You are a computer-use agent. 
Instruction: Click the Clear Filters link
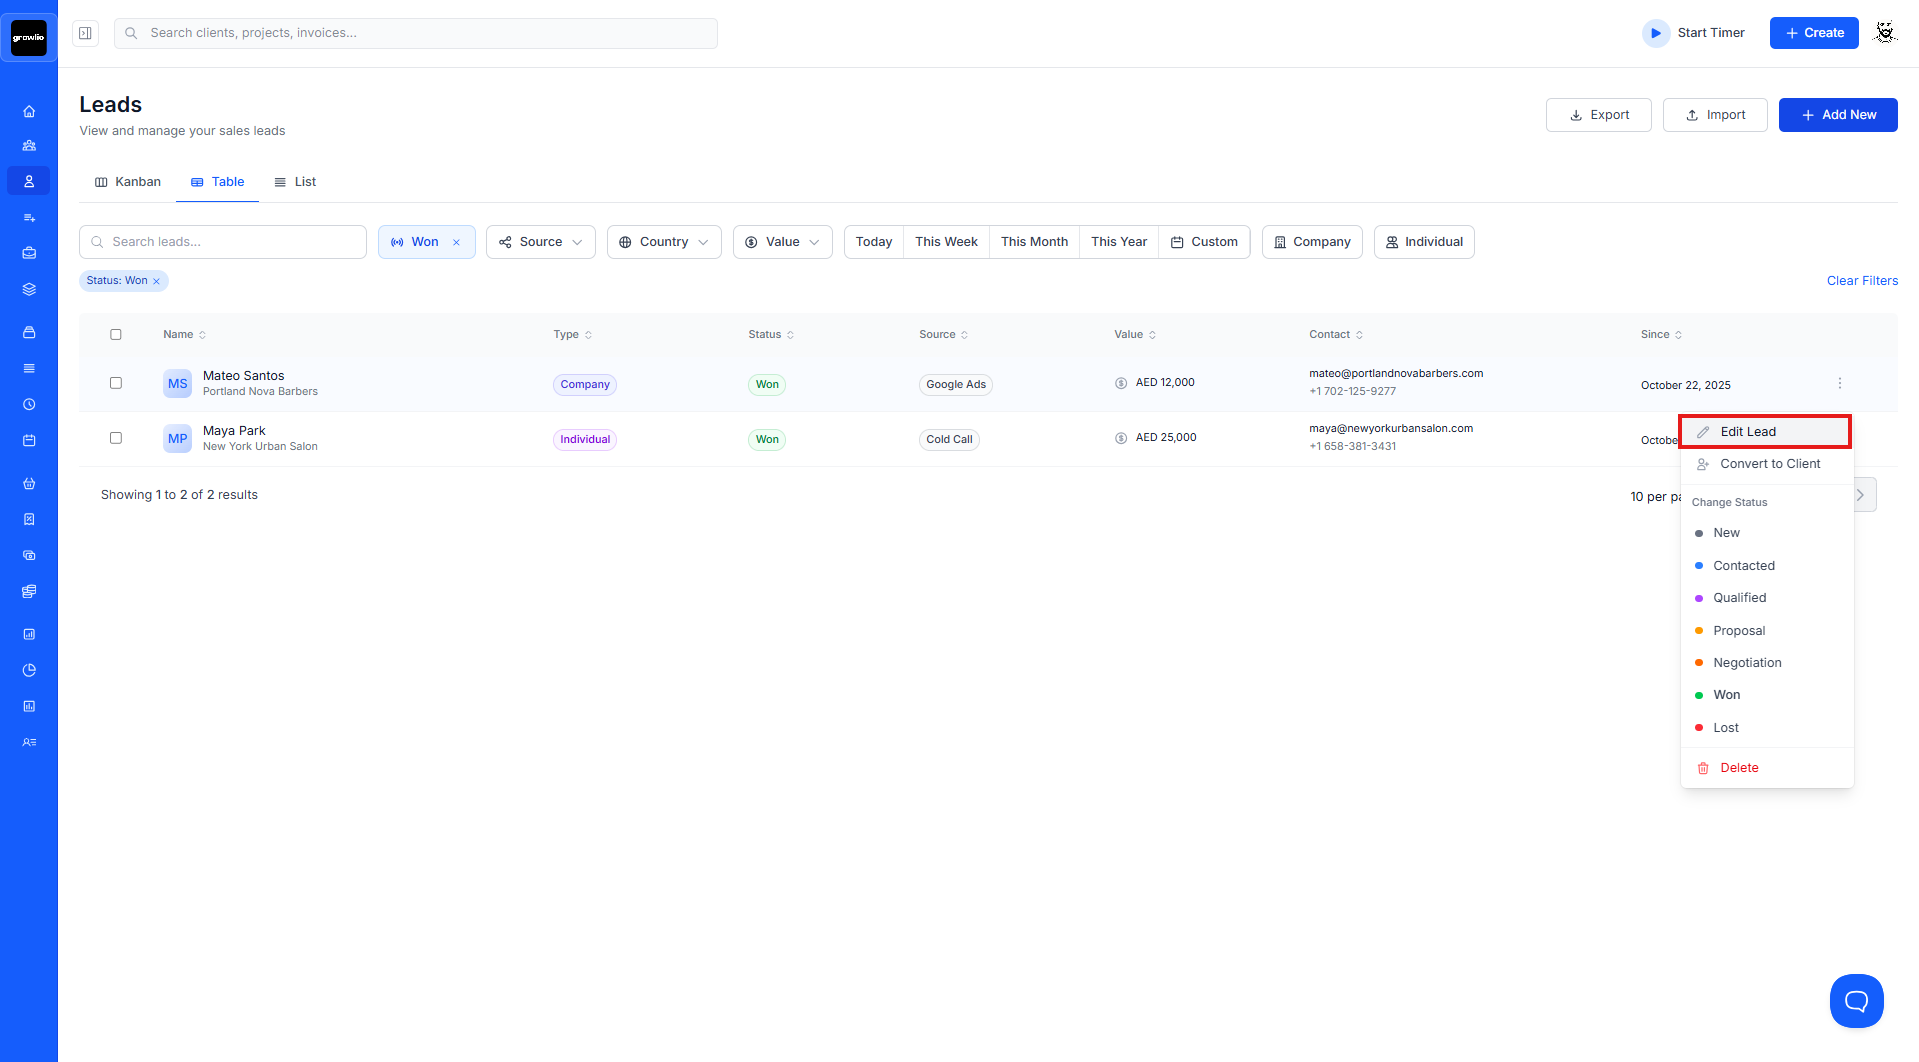pos(1862,281)
